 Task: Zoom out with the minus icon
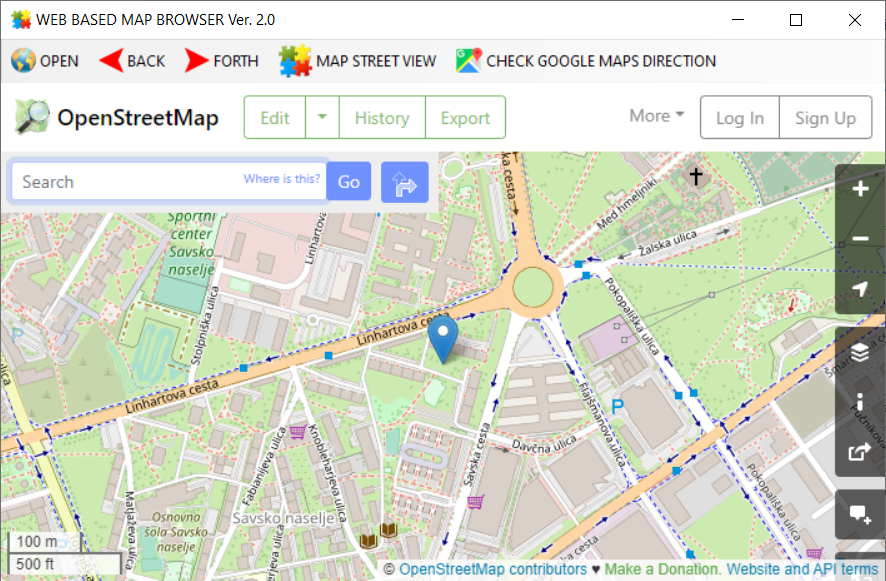click(x=860, y=239)
